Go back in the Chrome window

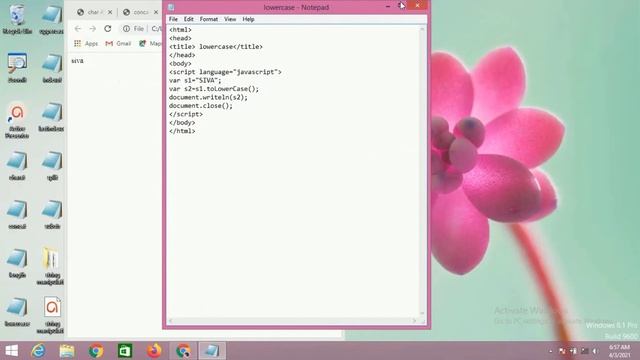(78, 29)
